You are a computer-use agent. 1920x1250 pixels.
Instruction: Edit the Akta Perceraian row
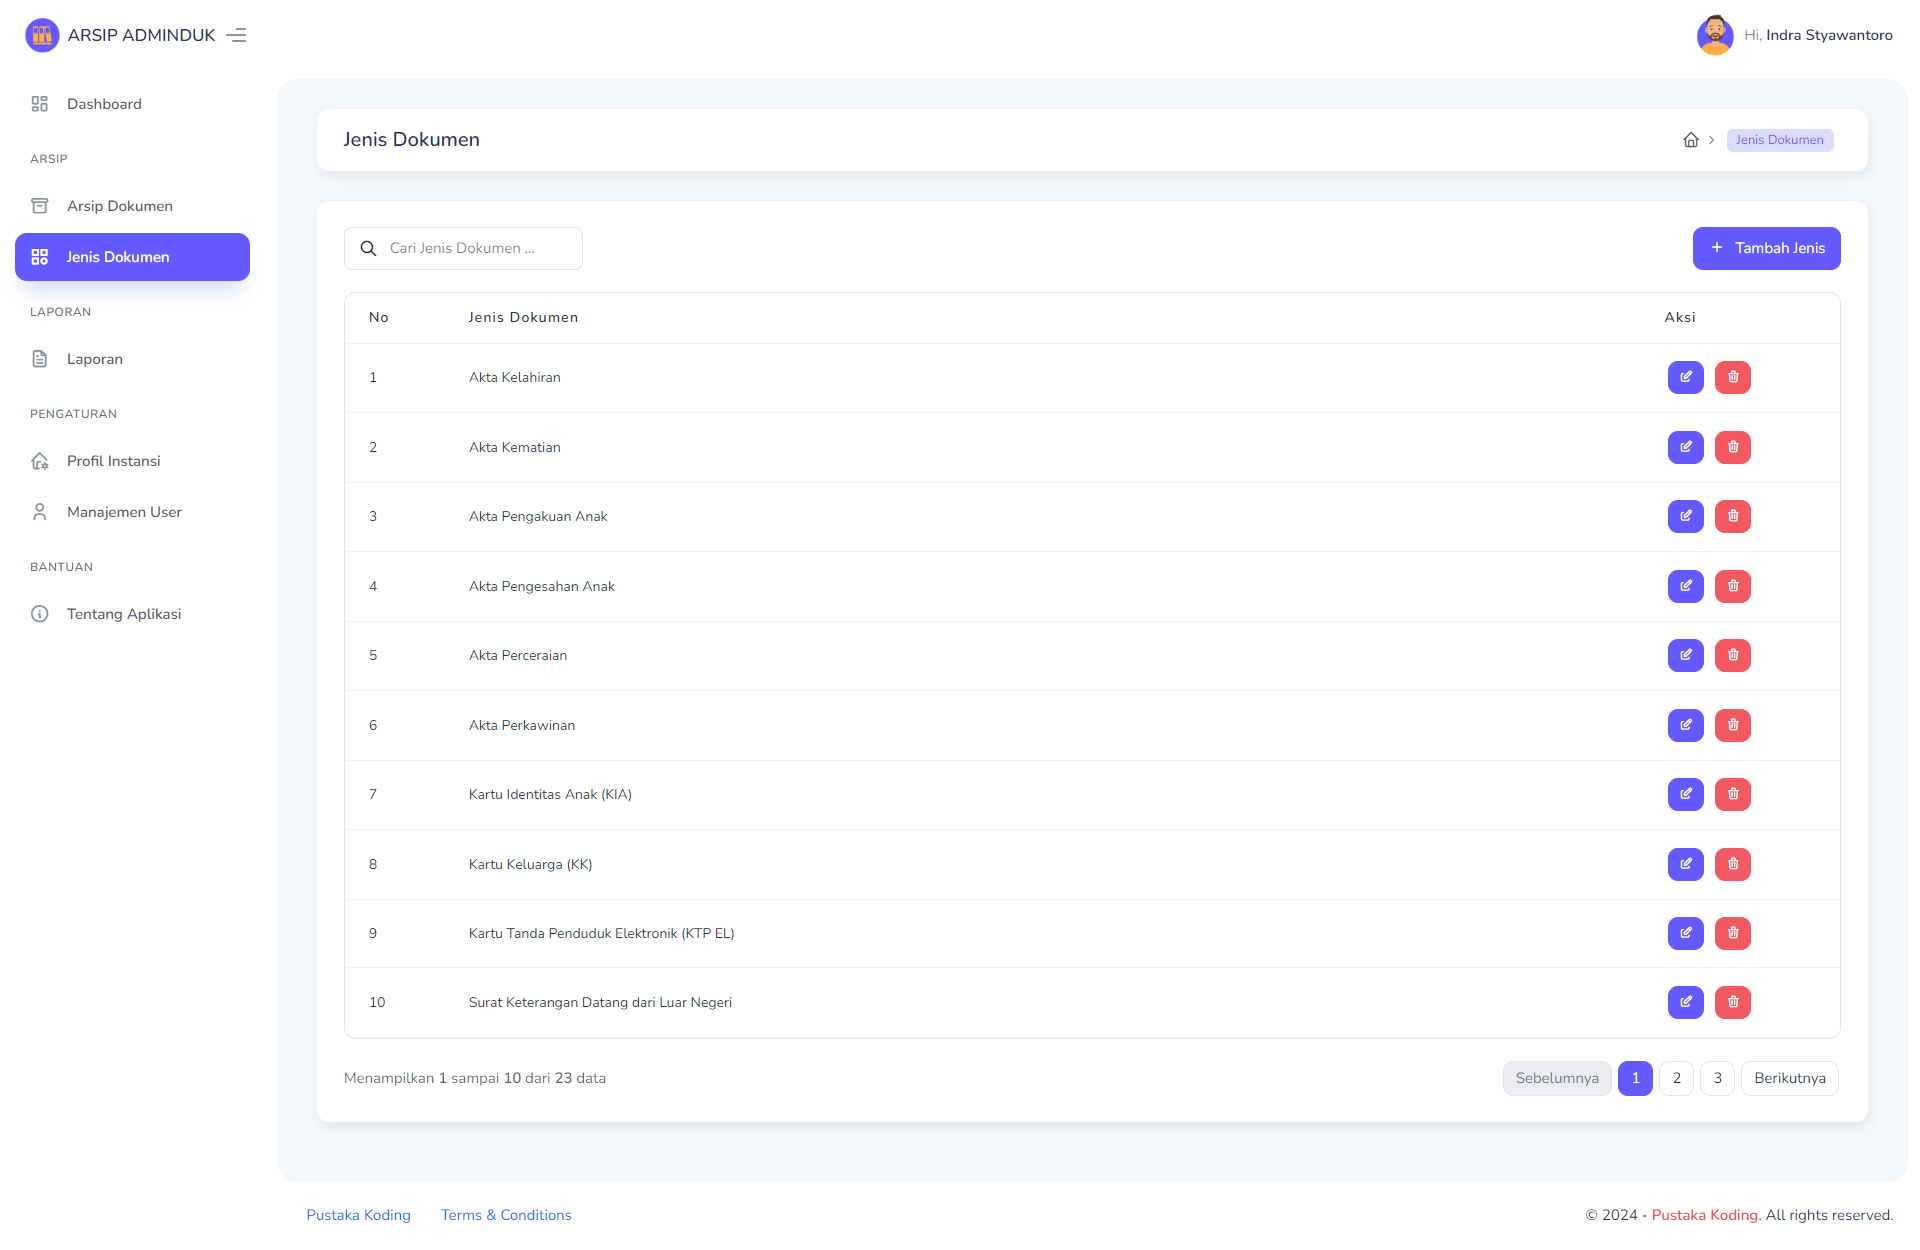[x=1686, y=655]
